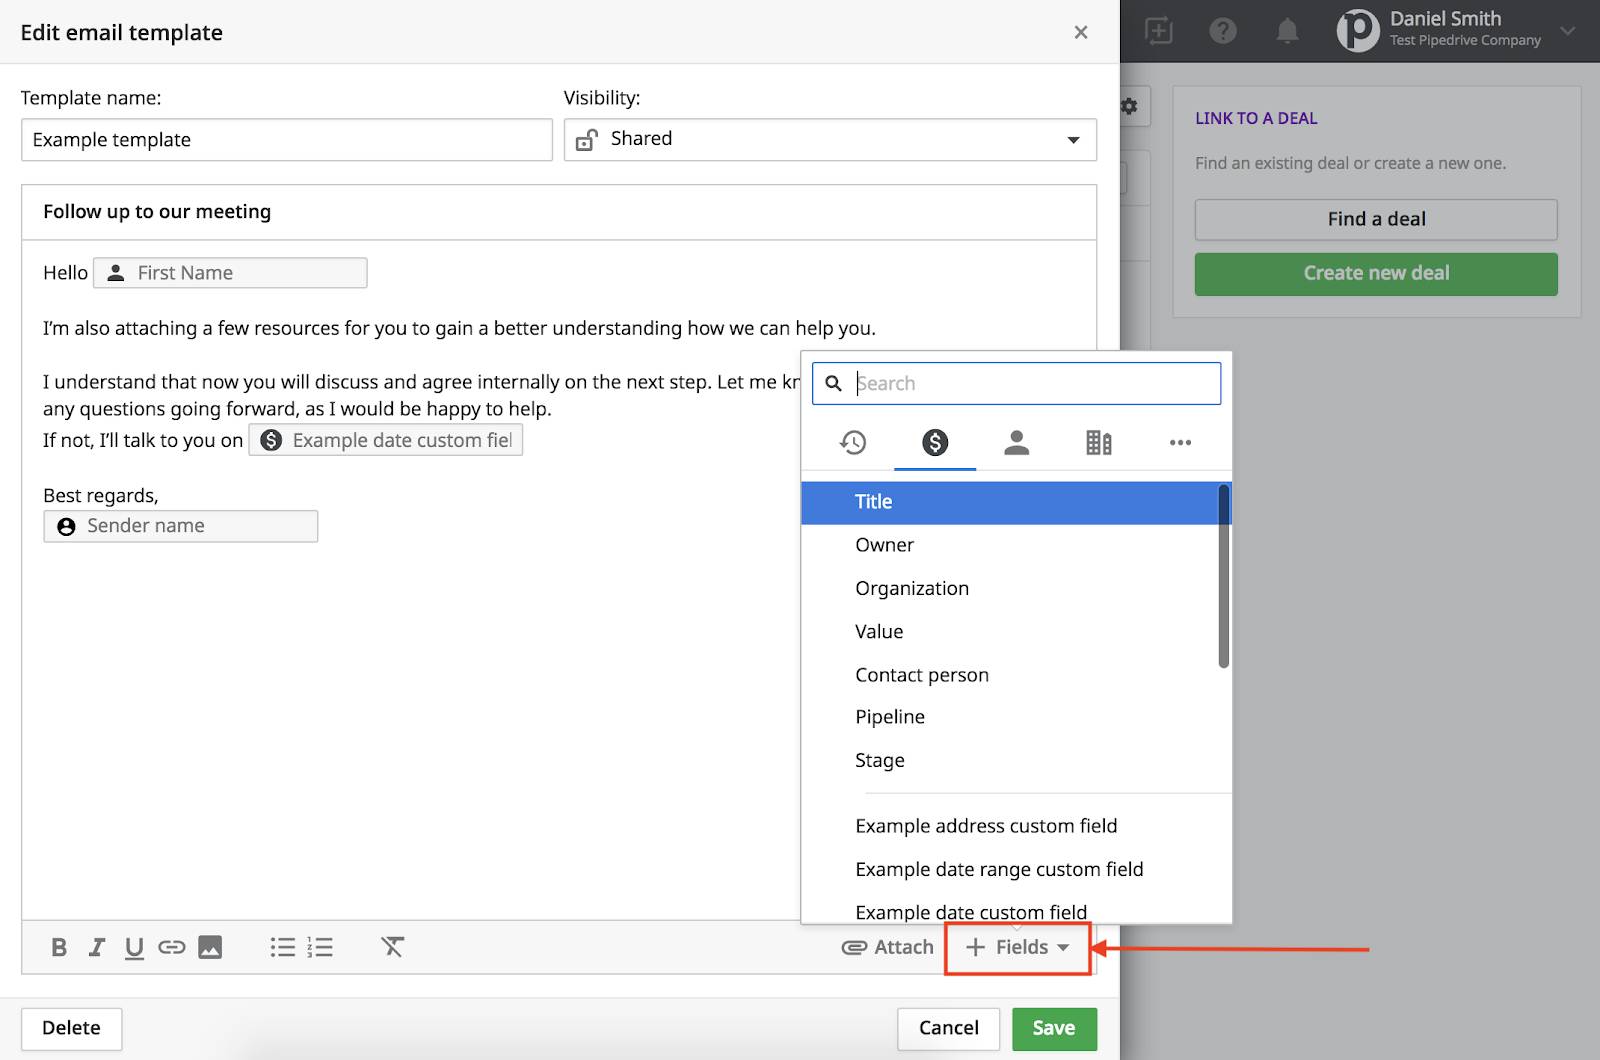Viewport: 1600px width, 1060px height.
Task: Select the Title field in the list
Action: pyautogui.click(x=873, y=502)
